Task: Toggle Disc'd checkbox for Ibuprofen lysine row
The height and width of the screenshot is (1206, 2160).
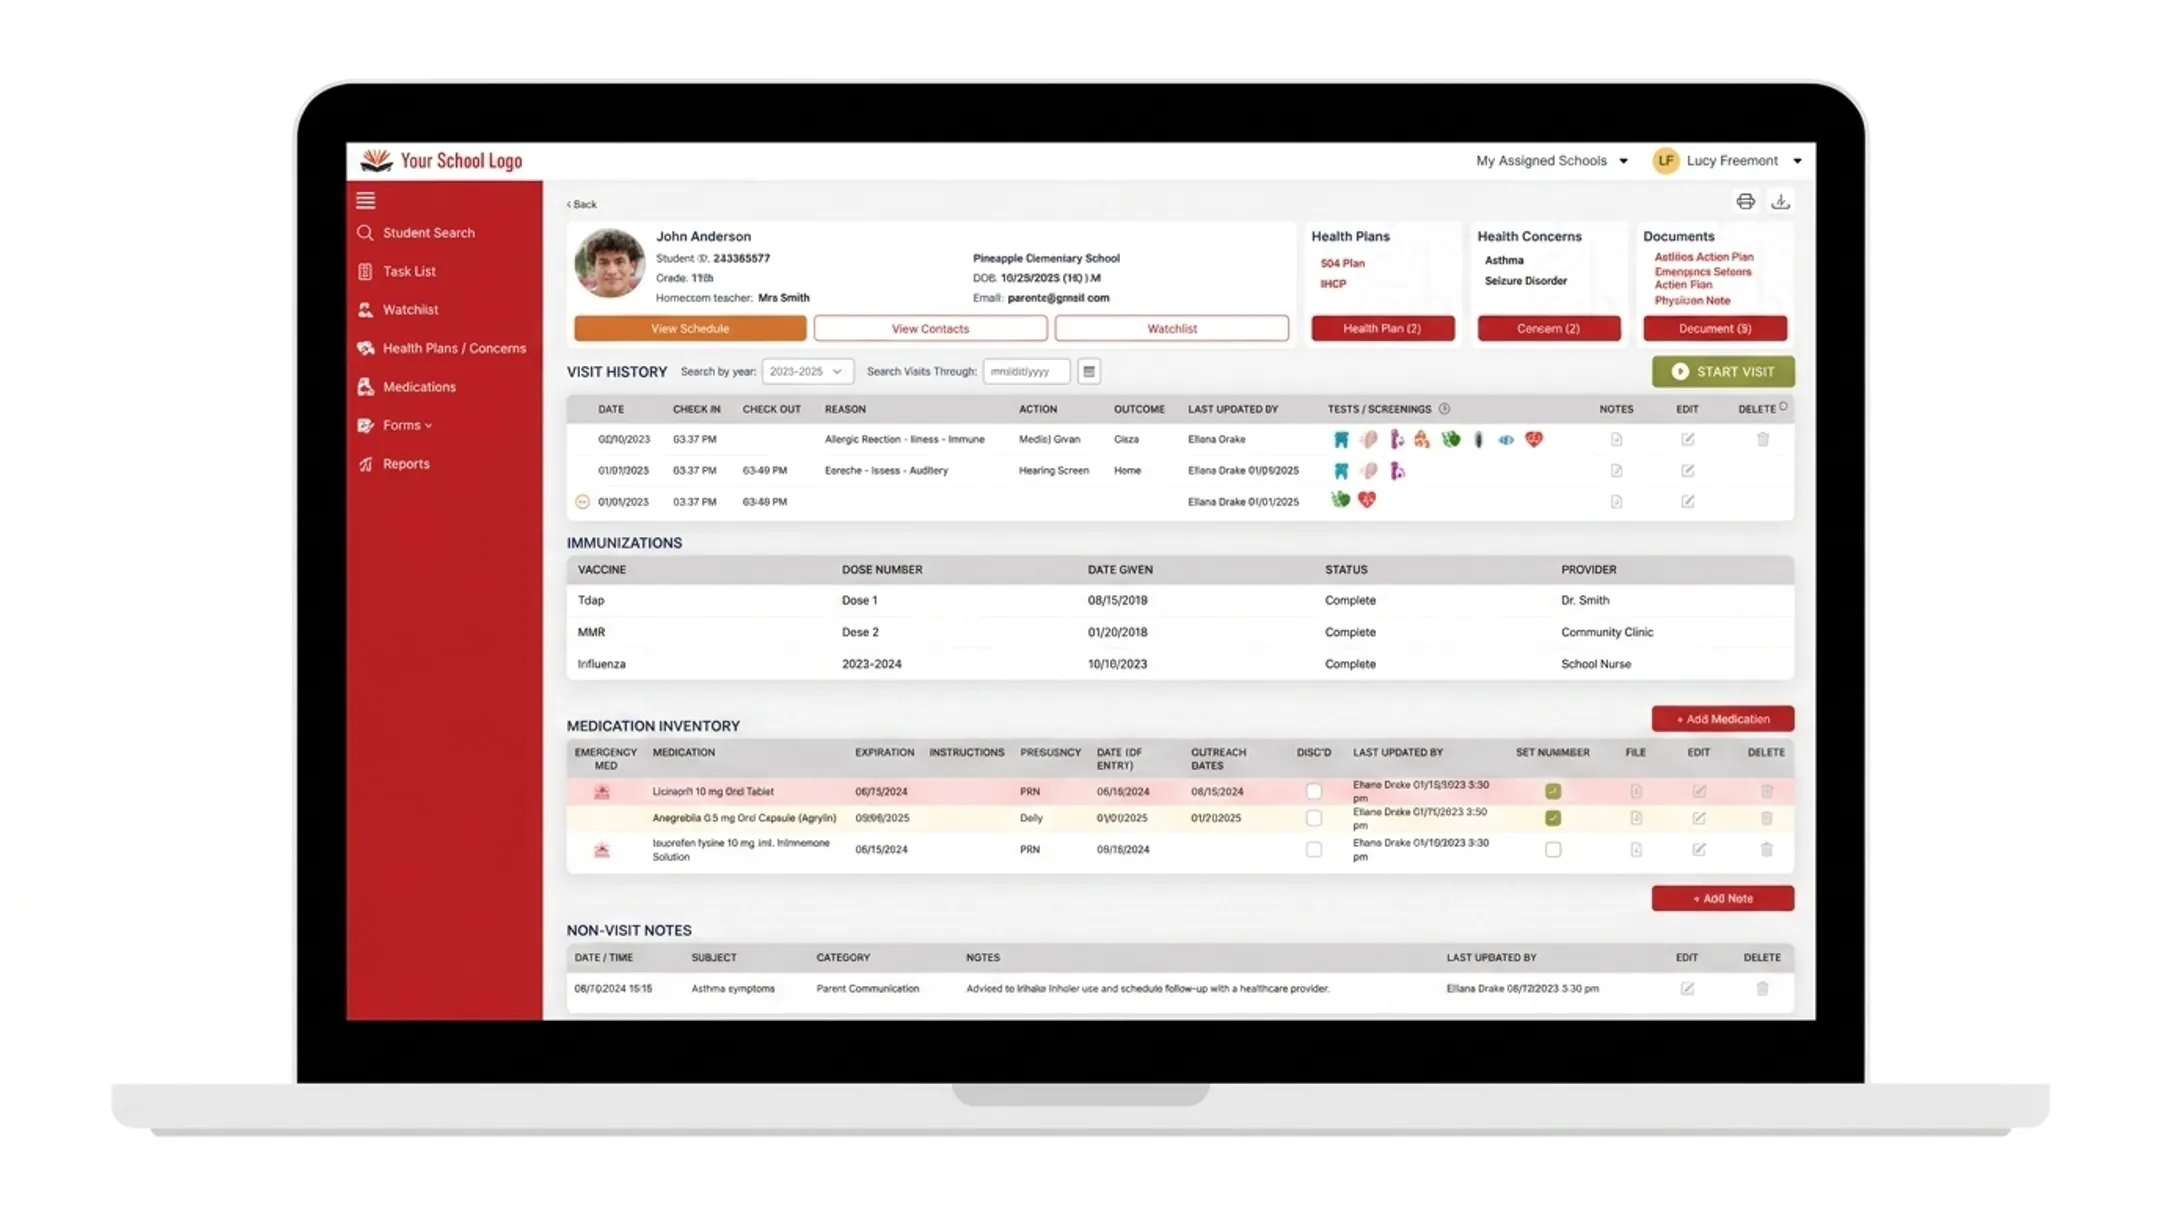Action: click(1313, 849)
